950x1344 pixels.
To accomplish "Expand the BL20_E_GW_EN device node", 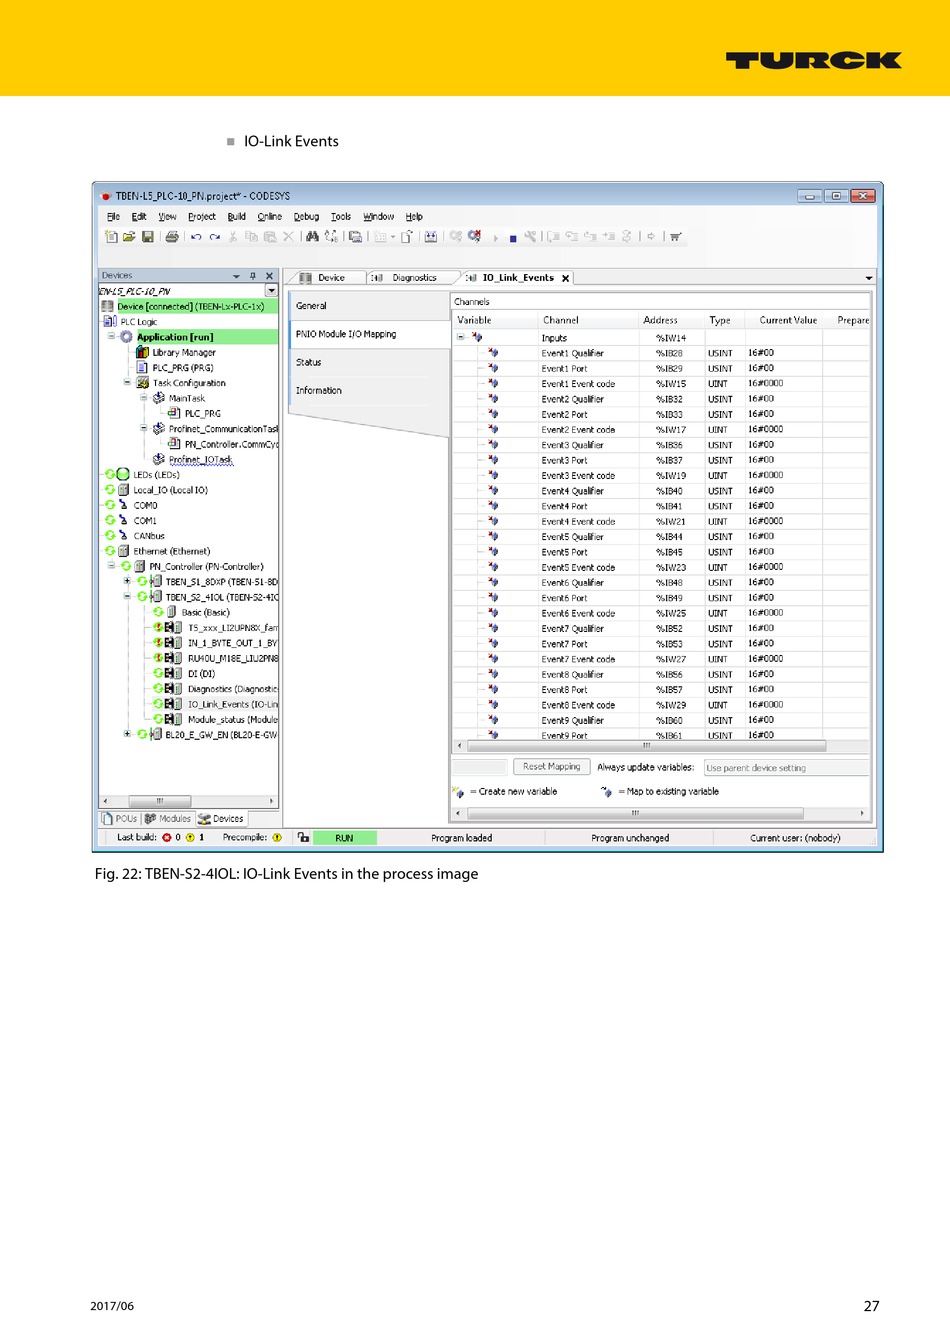I will pos(127,734).
